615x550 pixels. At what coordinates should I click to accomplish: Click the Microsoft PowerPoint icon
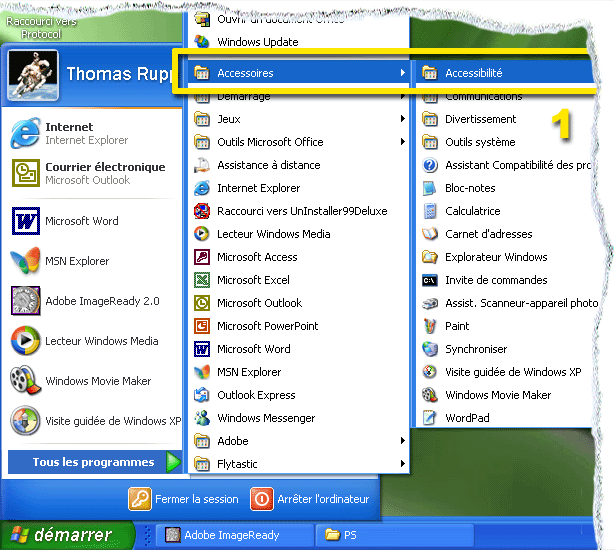coord(202,326)
